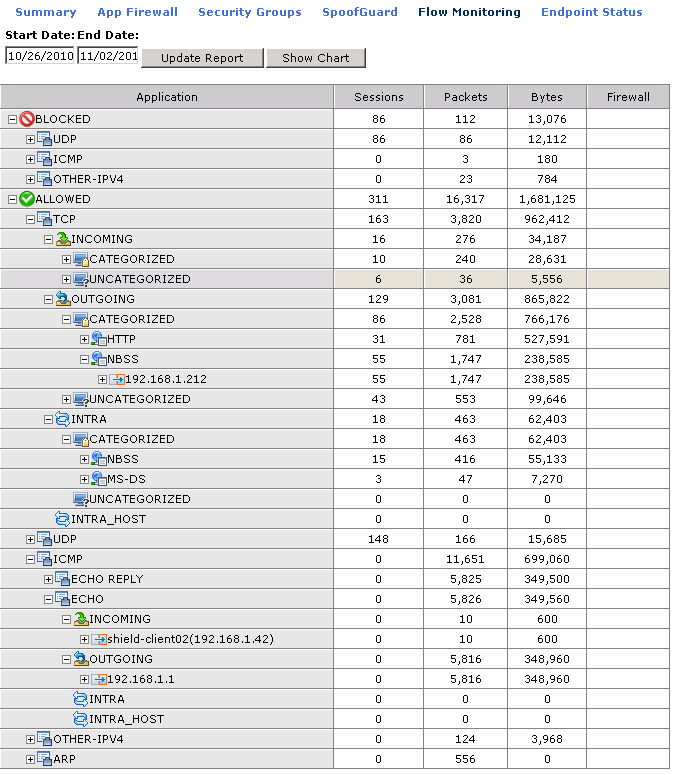Screen dimensions: 684x775
Task: Click the INCOMING icon under ICMP ECHO
Action: coord(81,619)
